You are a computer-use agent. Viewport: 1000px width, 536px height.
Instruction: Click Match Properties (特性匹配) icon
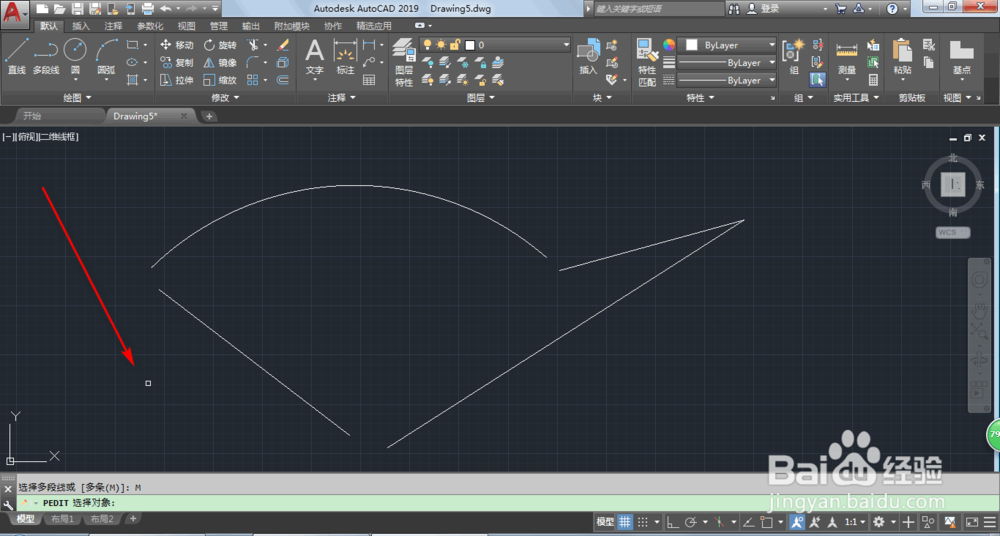(x=647, y=62)
